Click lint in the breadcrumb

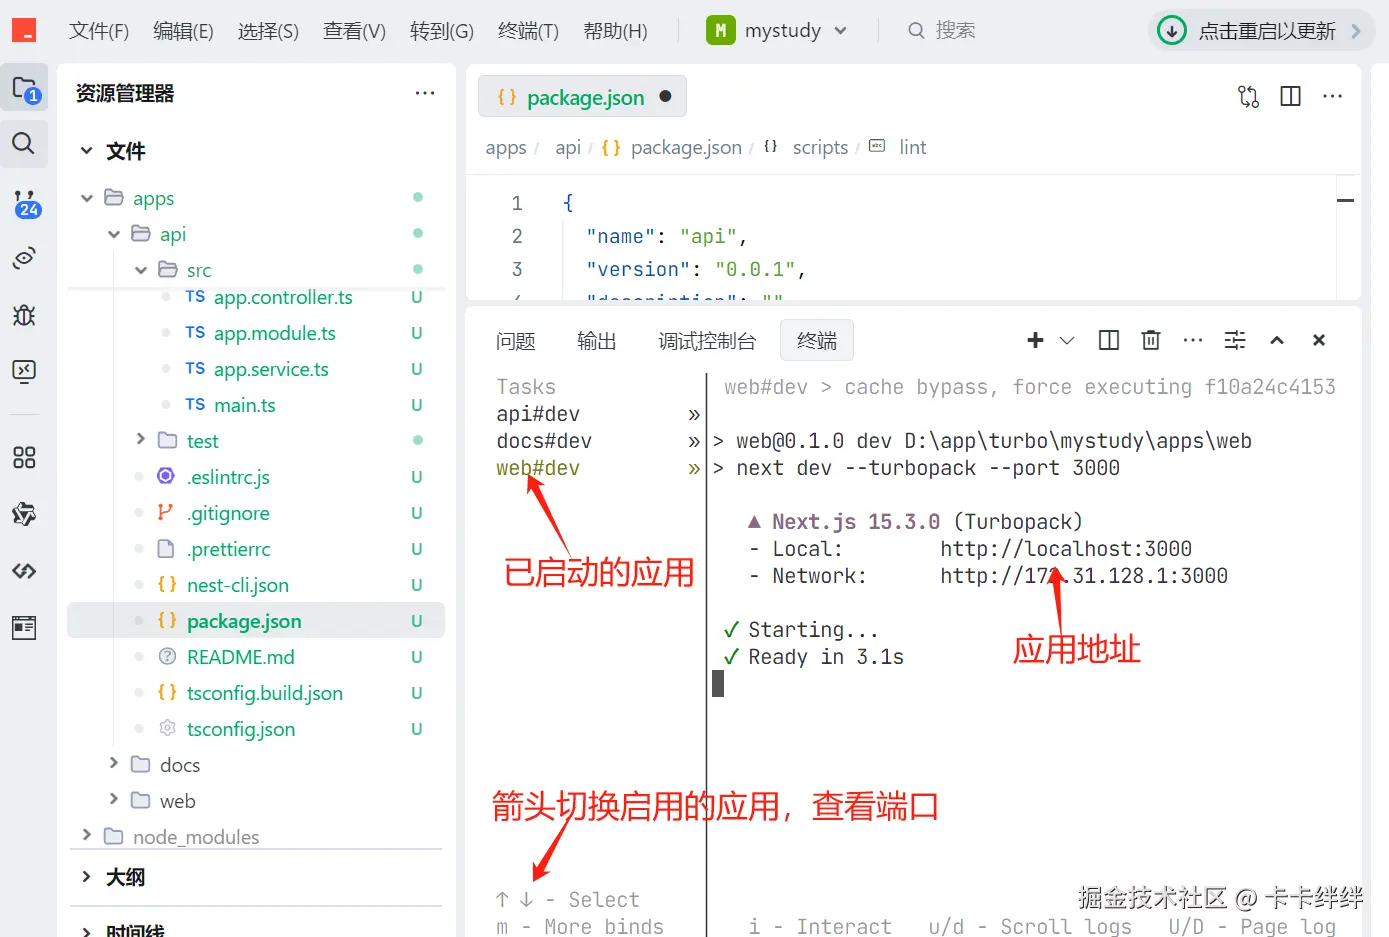(913, 148)
